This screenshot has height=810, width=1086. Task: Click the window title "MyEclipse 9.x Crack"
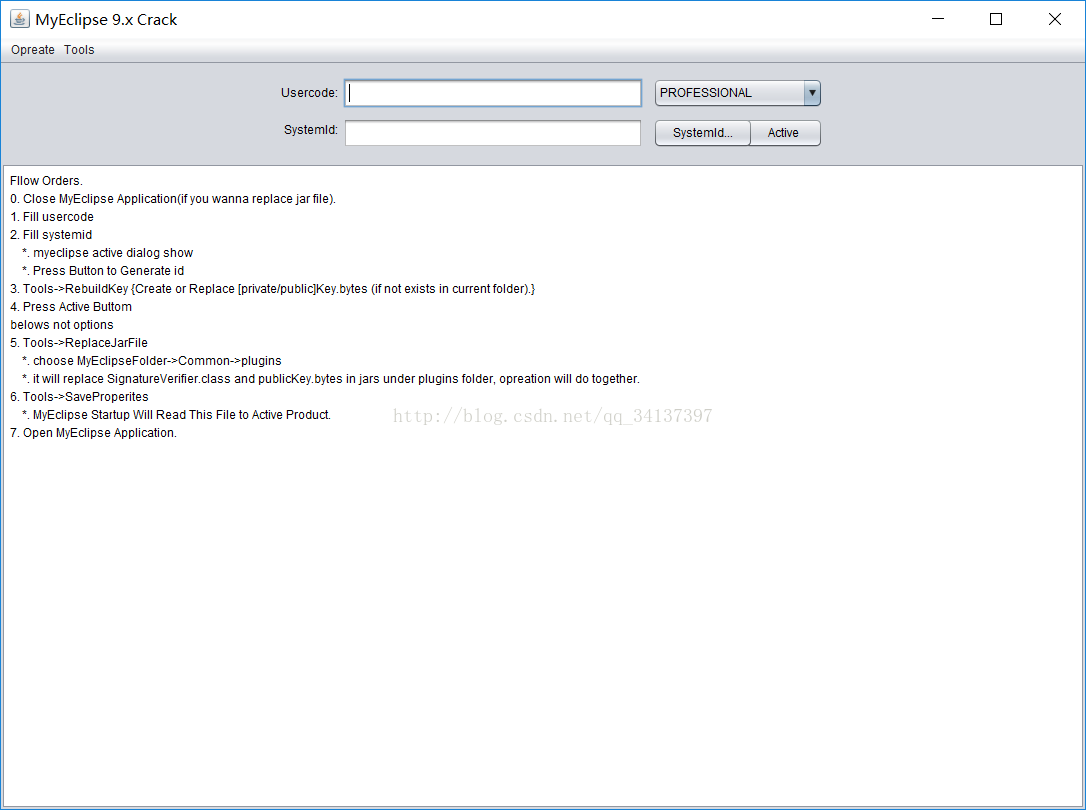coord(106,19)
